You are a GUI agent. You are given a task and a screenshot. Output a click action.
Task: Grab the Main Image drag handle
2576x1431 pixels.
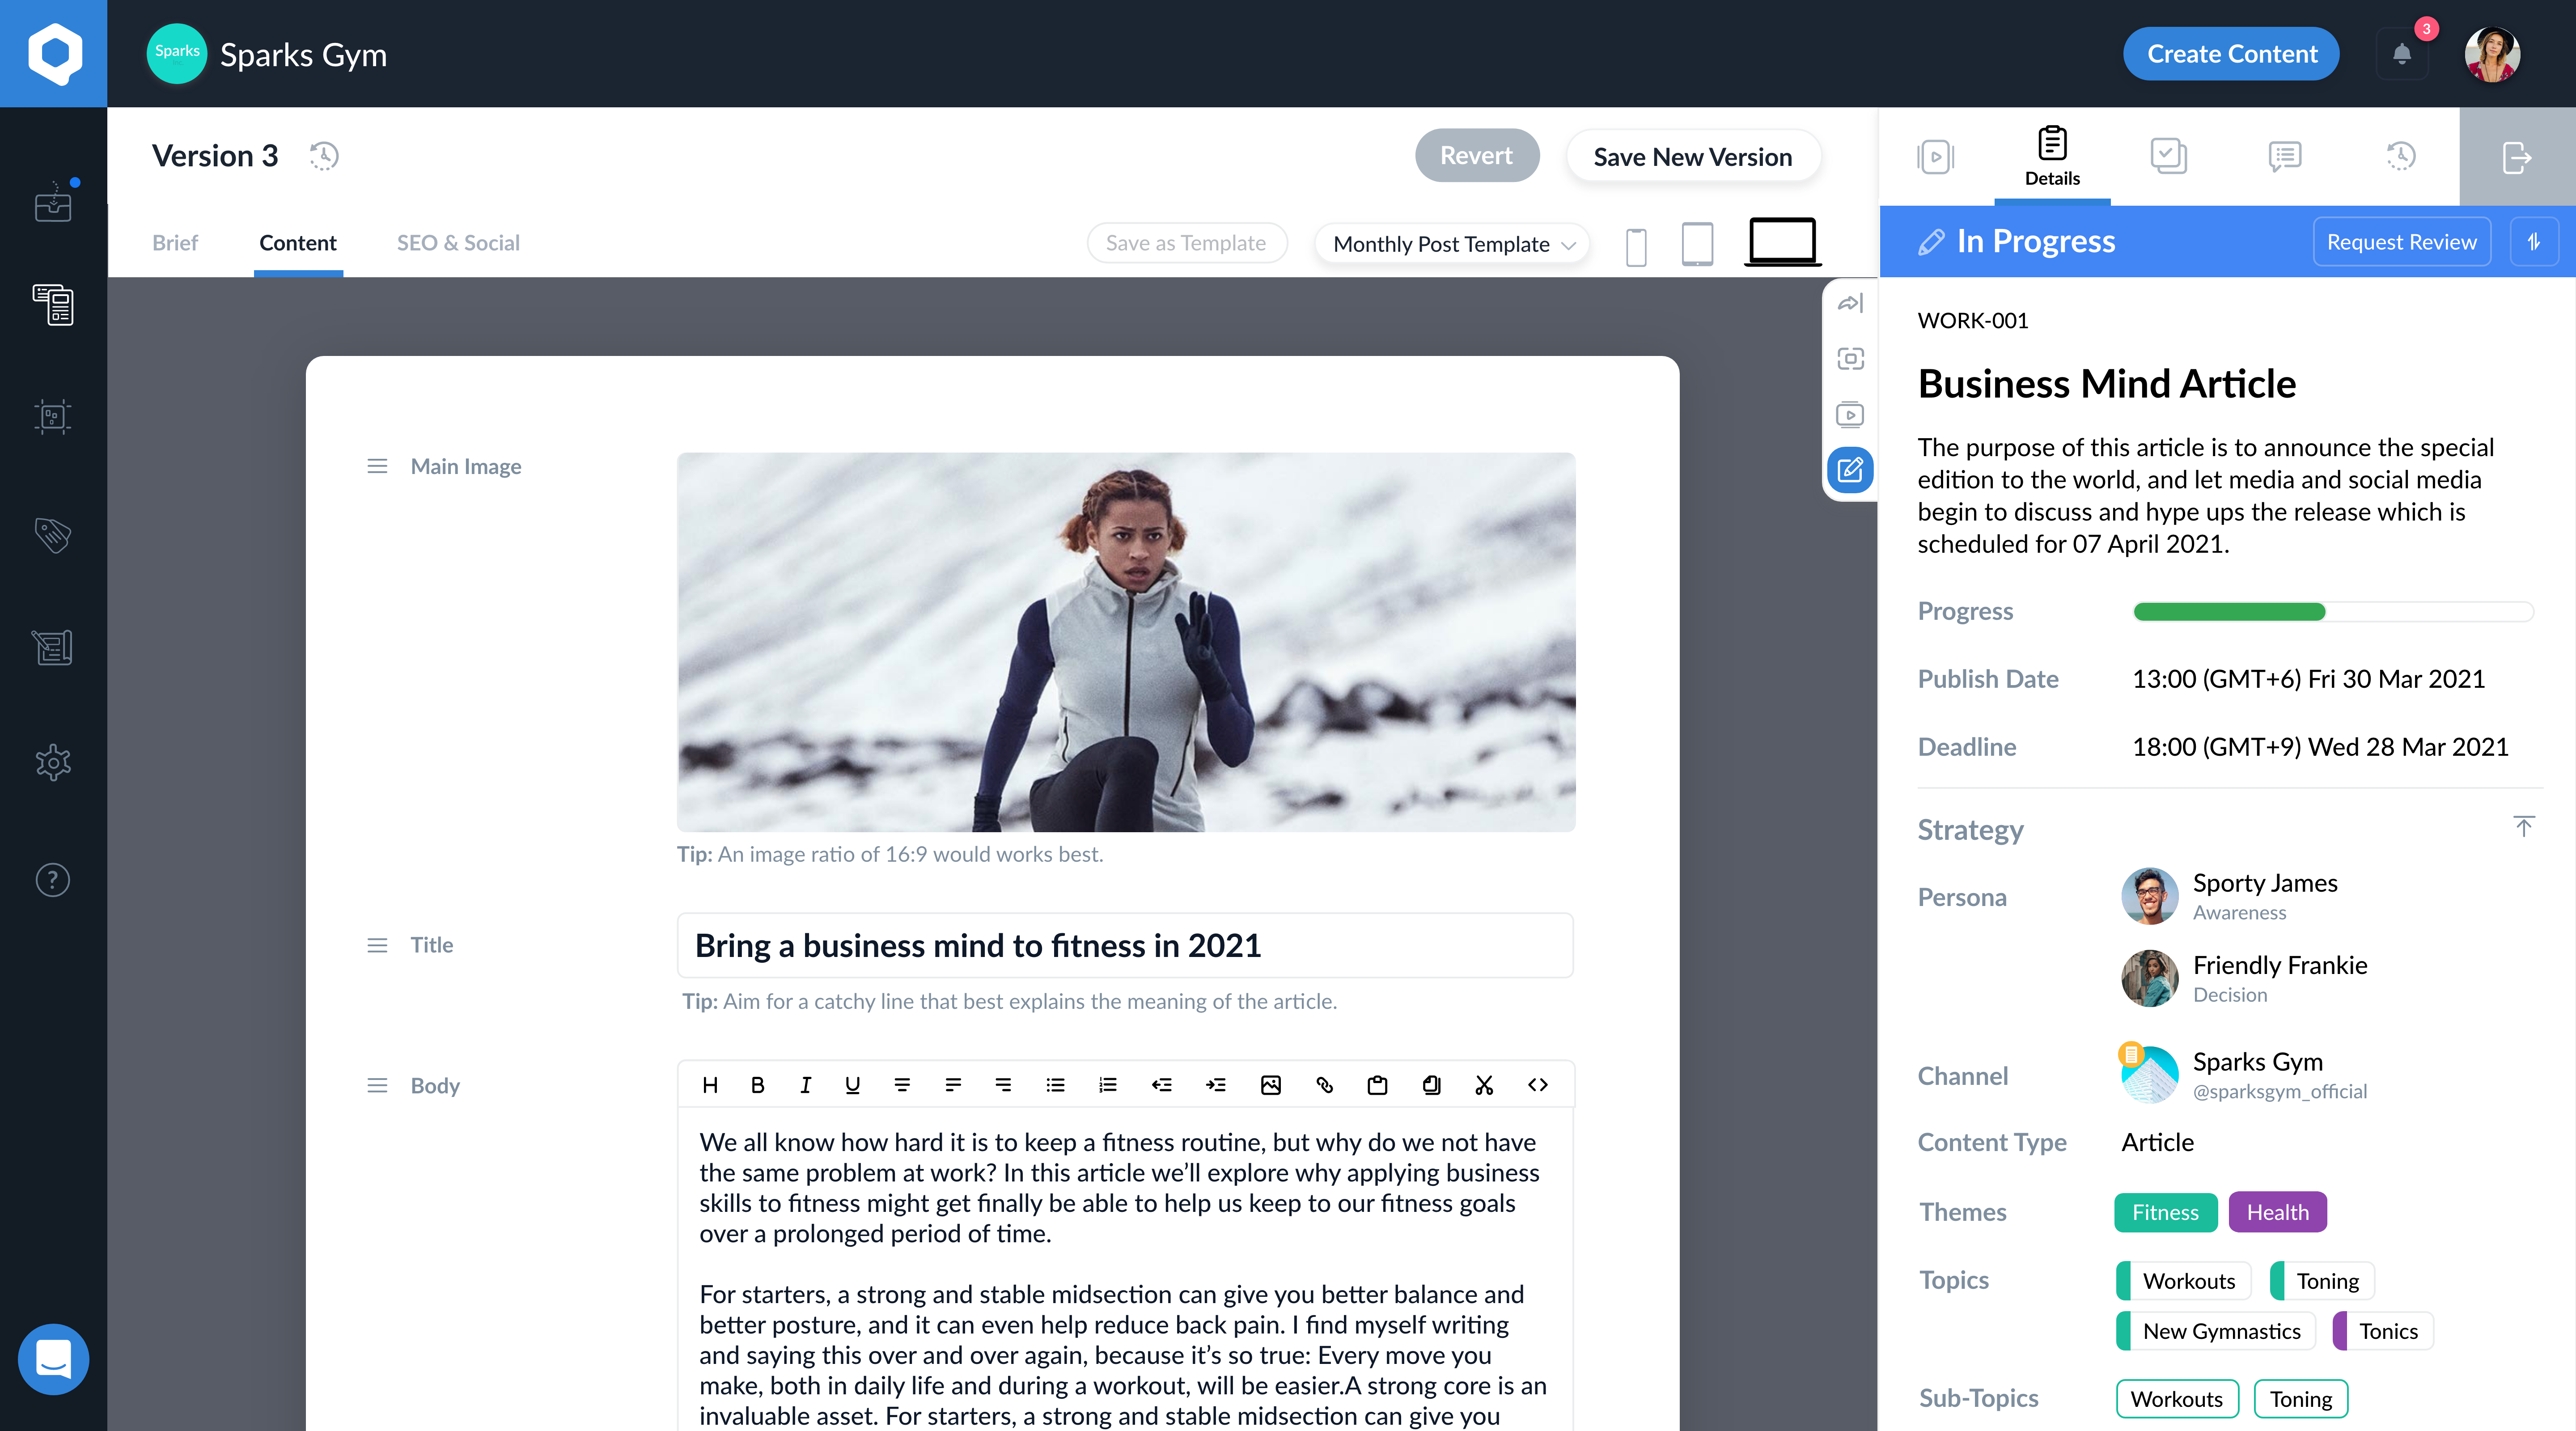point(377,466)
